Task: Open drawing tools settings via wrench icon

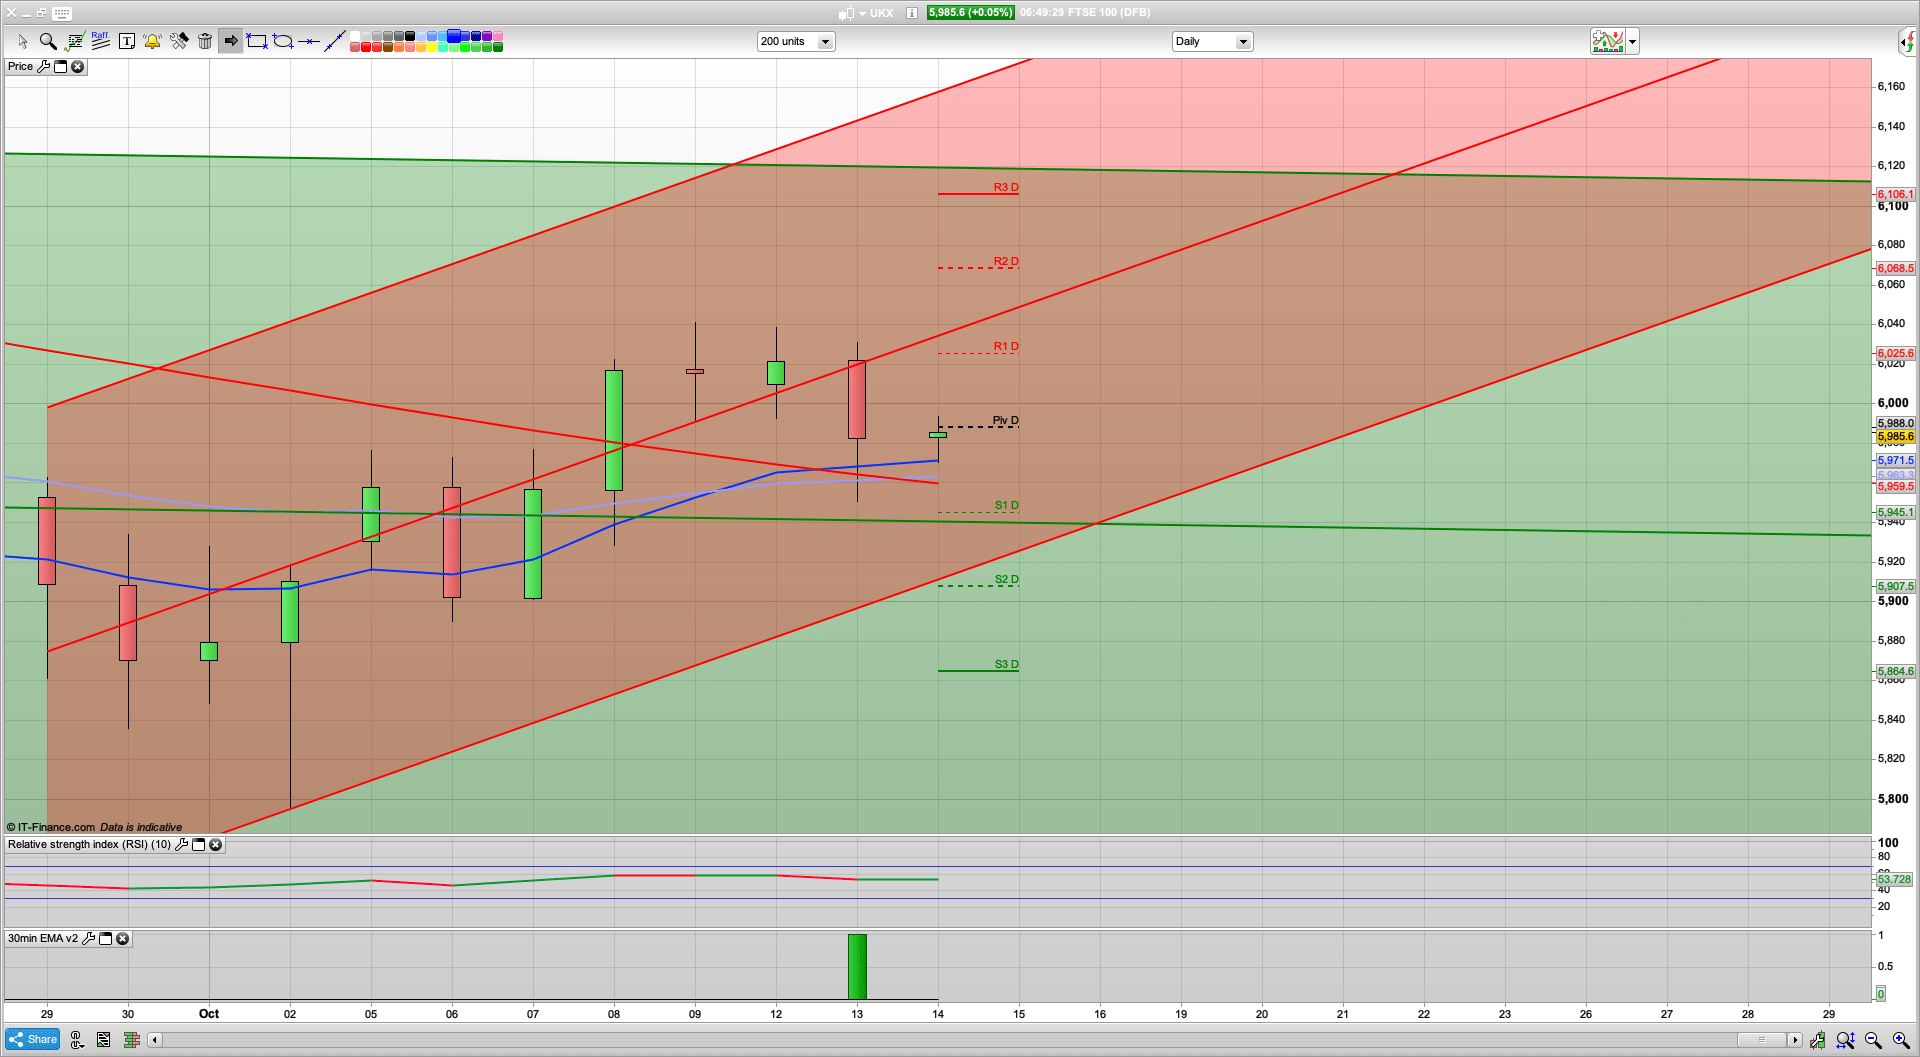Action: point(180,41)
